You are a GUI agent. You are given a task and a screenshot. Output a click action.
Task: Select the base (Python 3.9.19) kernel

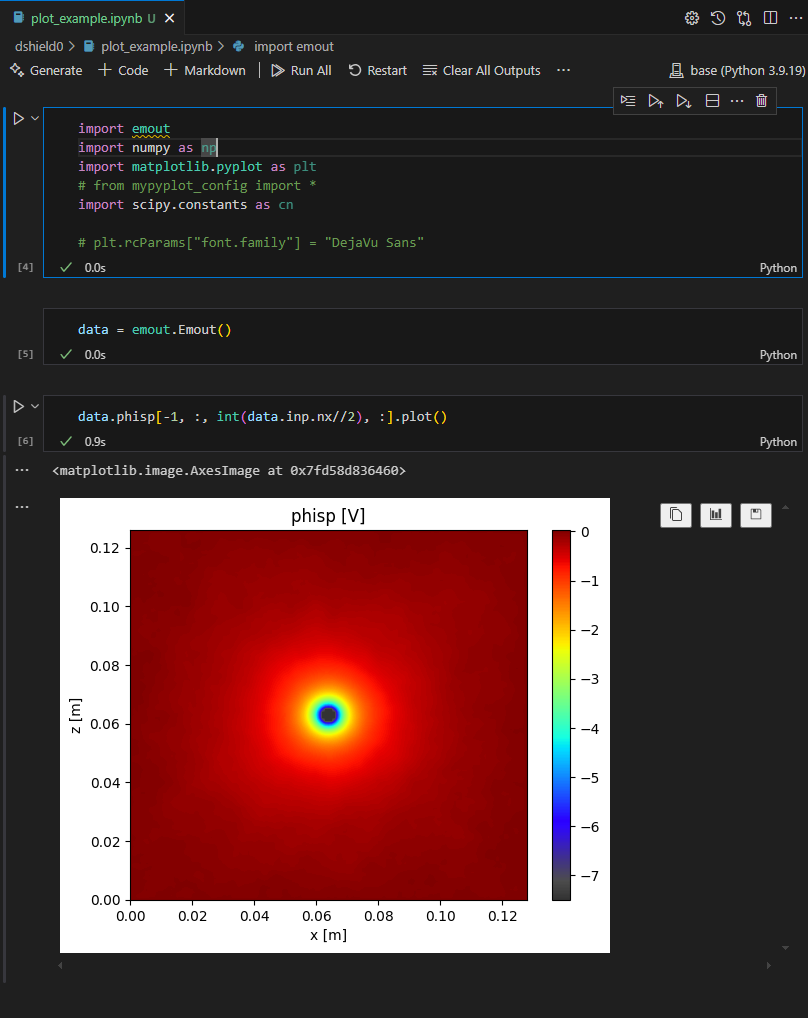[x=737, y=70]
